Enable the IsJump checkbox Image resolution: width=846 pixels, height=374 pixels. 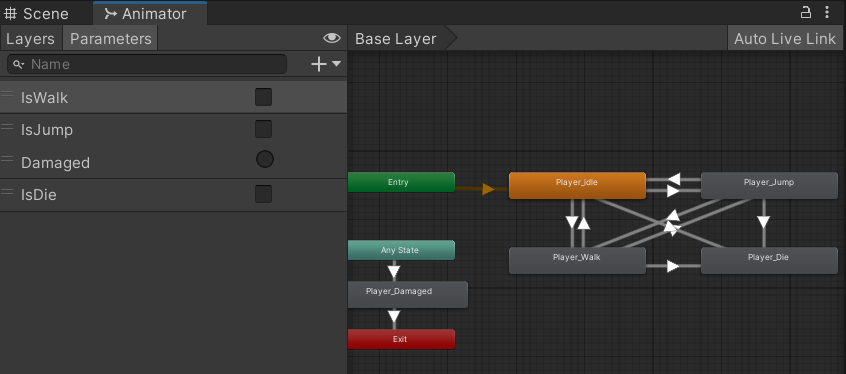coord(263,130)
